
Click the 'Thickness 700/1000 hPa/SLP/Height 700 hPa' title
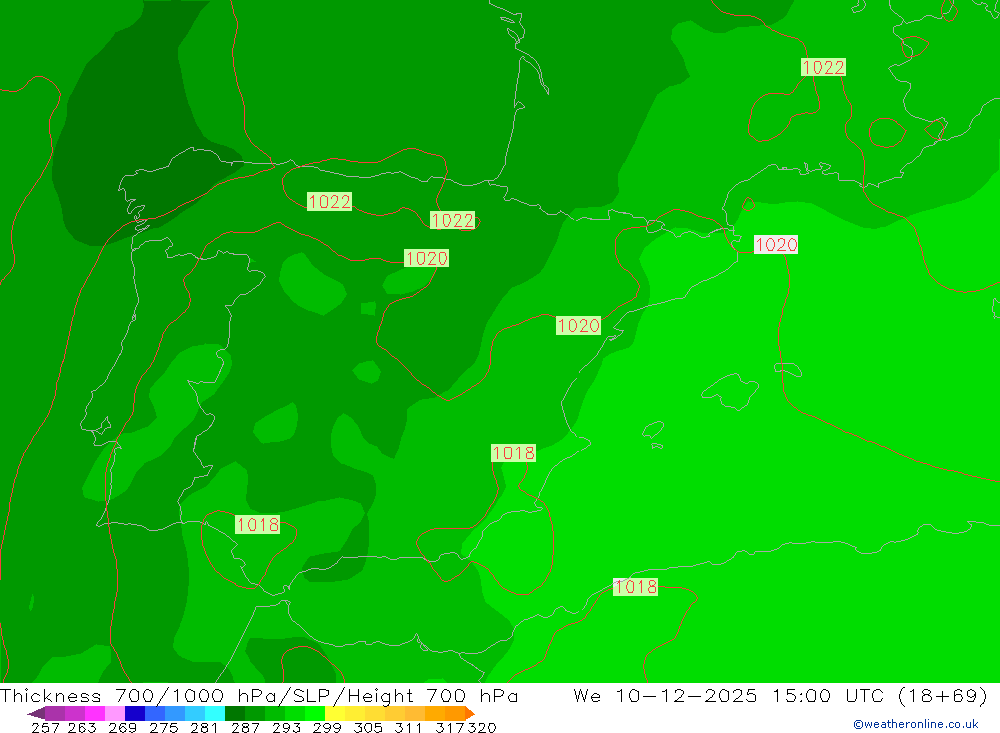point(259,695)
